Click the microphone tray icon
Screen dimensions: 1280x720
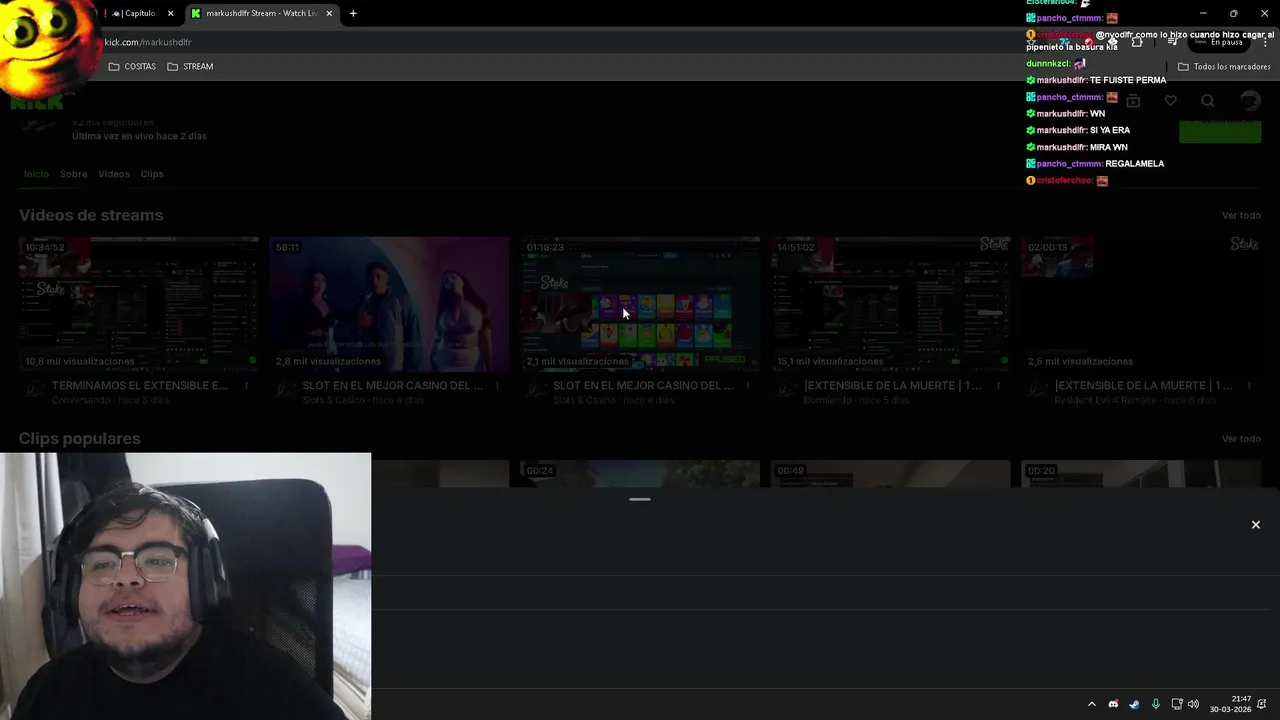point(1156,704)
